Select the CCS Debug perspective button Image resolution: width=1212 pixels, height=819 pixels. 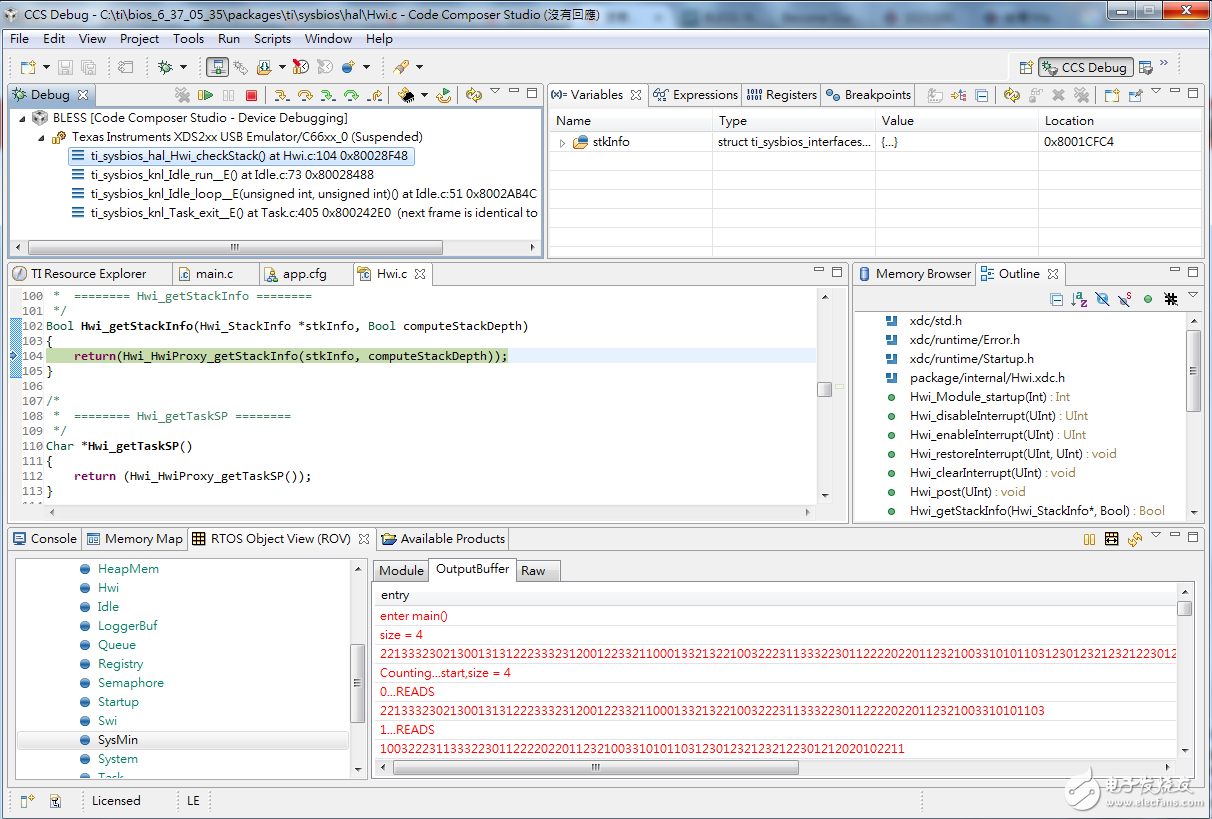(x=1085, y=67)
